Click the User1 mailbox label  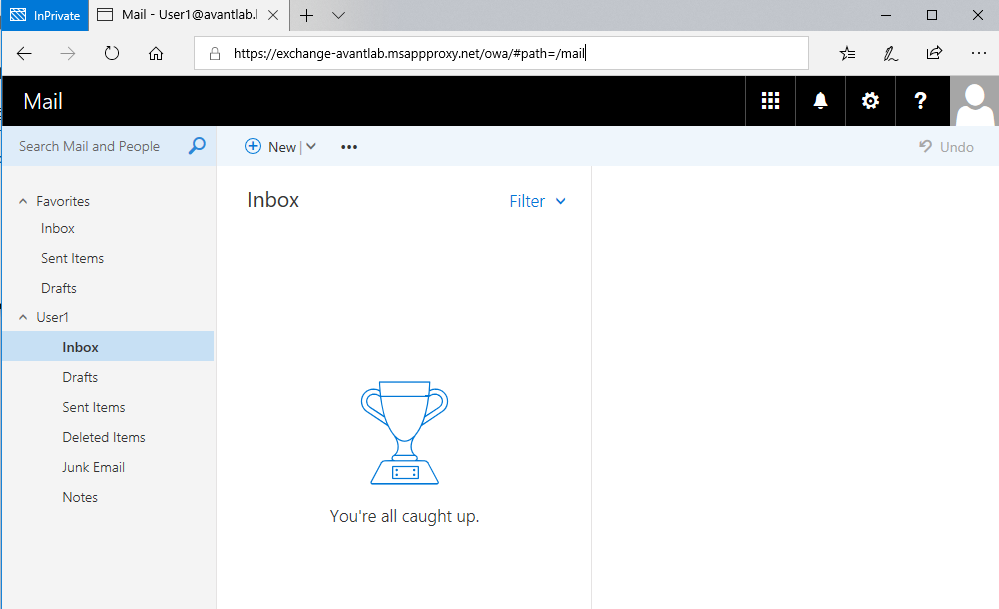(x=52, y=317)
